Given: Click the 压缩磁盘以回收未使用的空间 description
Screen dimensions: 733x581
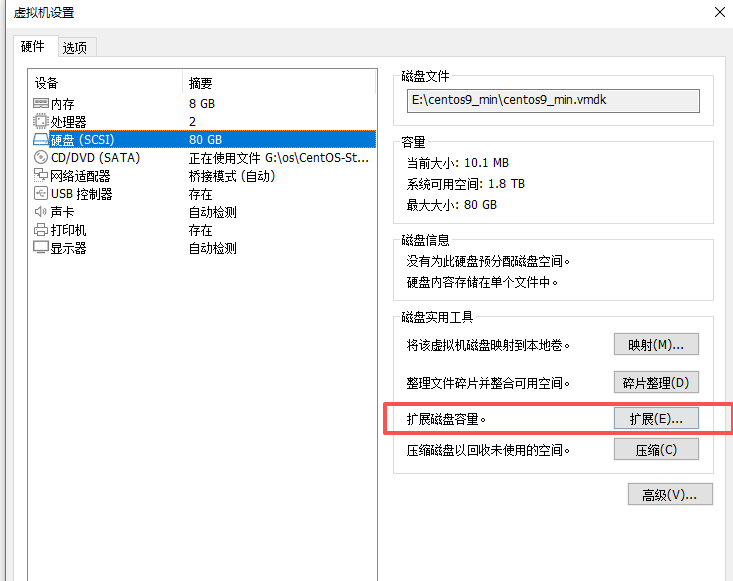Looking at the screenshot, I should 489,450.
